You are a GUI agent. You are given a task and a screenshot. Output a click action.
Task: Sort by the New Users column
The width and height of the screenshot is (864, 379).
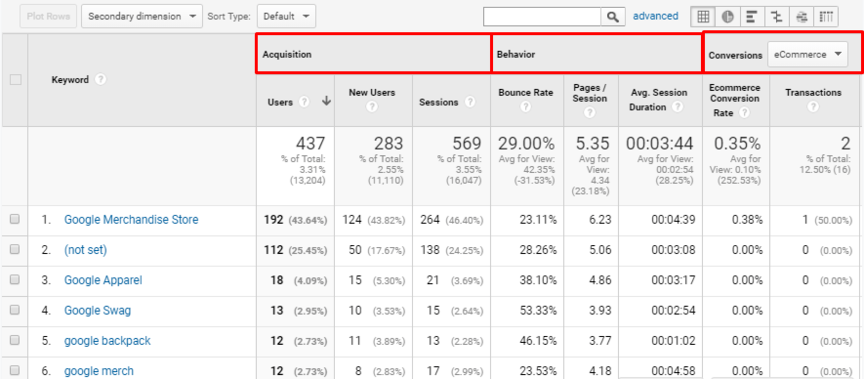[x=372, y=93]
